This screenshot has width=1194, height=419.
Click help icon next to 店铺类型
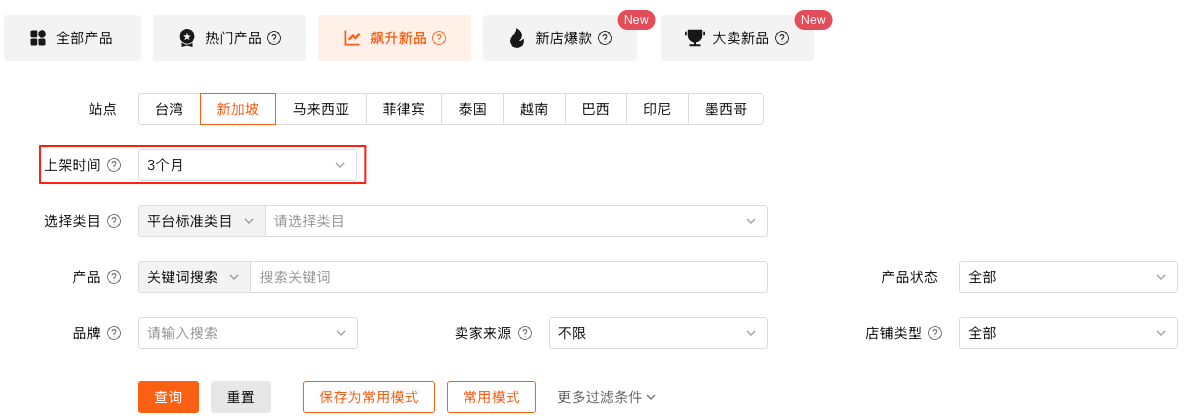click(x=935, y=333)
